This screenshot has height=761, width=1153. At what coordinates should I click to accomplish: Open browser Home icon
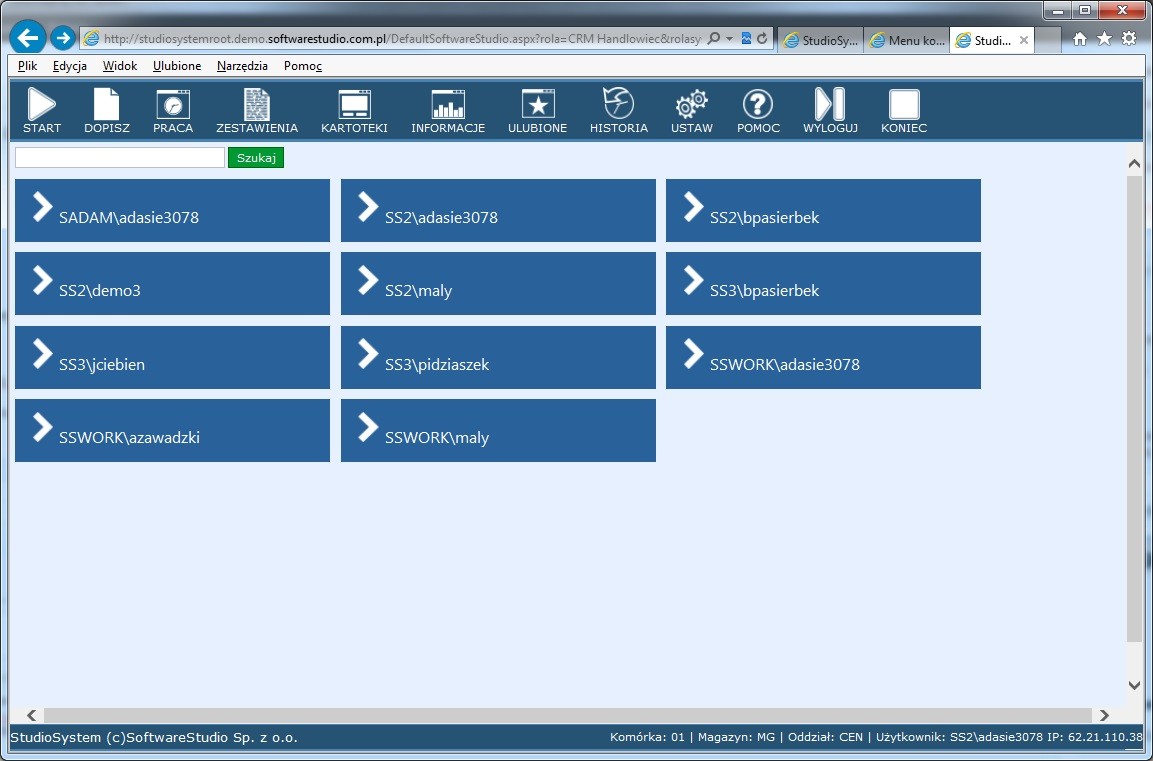coord(1079,39)
